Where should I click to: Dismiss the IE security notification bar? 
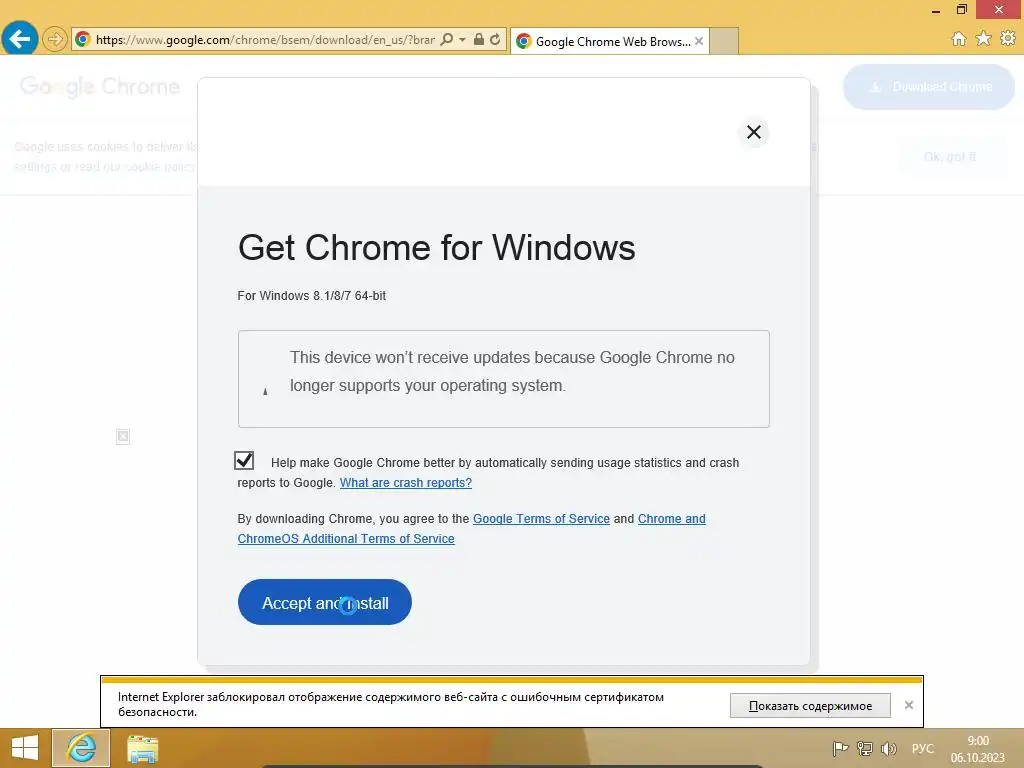[x=908, y=705]
